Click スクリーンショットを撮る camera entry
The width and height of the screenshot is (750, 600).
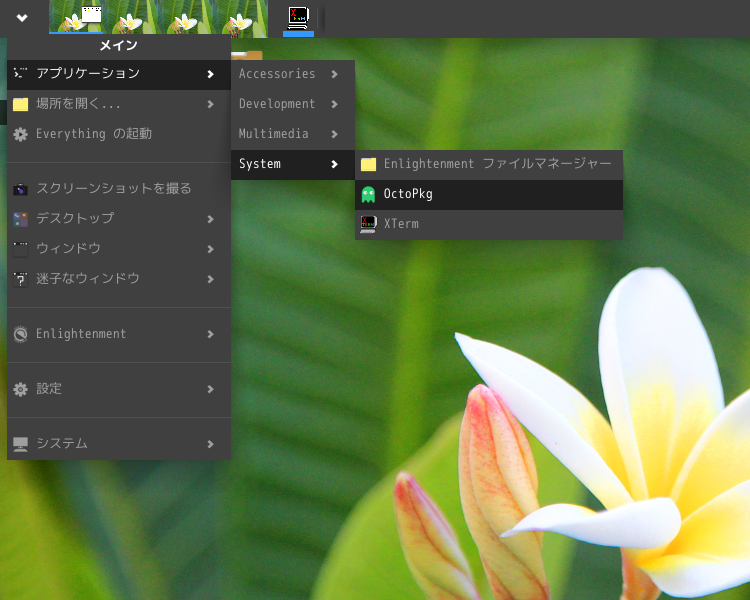point(113,188)
